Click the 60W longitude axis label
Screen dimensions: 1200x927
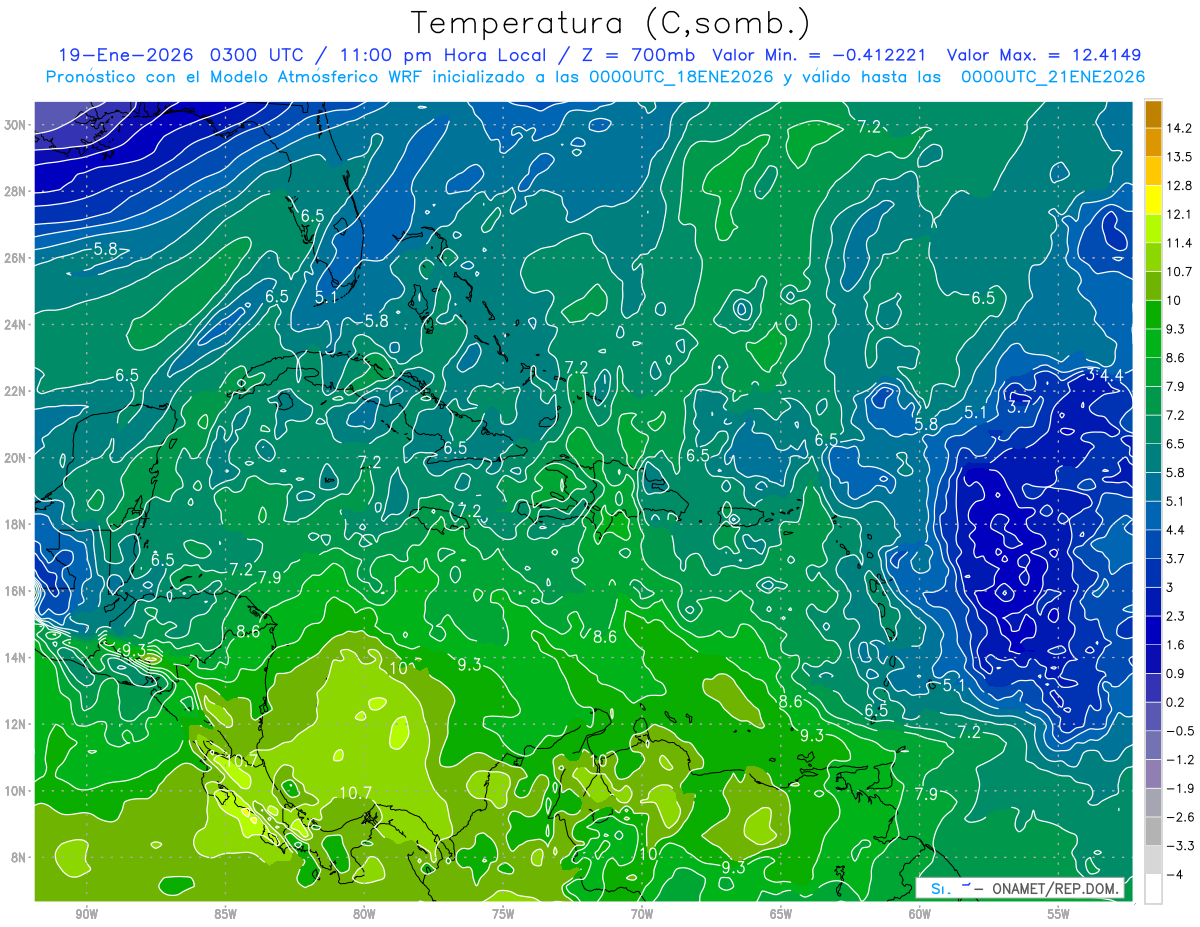[x=919, y=914]
